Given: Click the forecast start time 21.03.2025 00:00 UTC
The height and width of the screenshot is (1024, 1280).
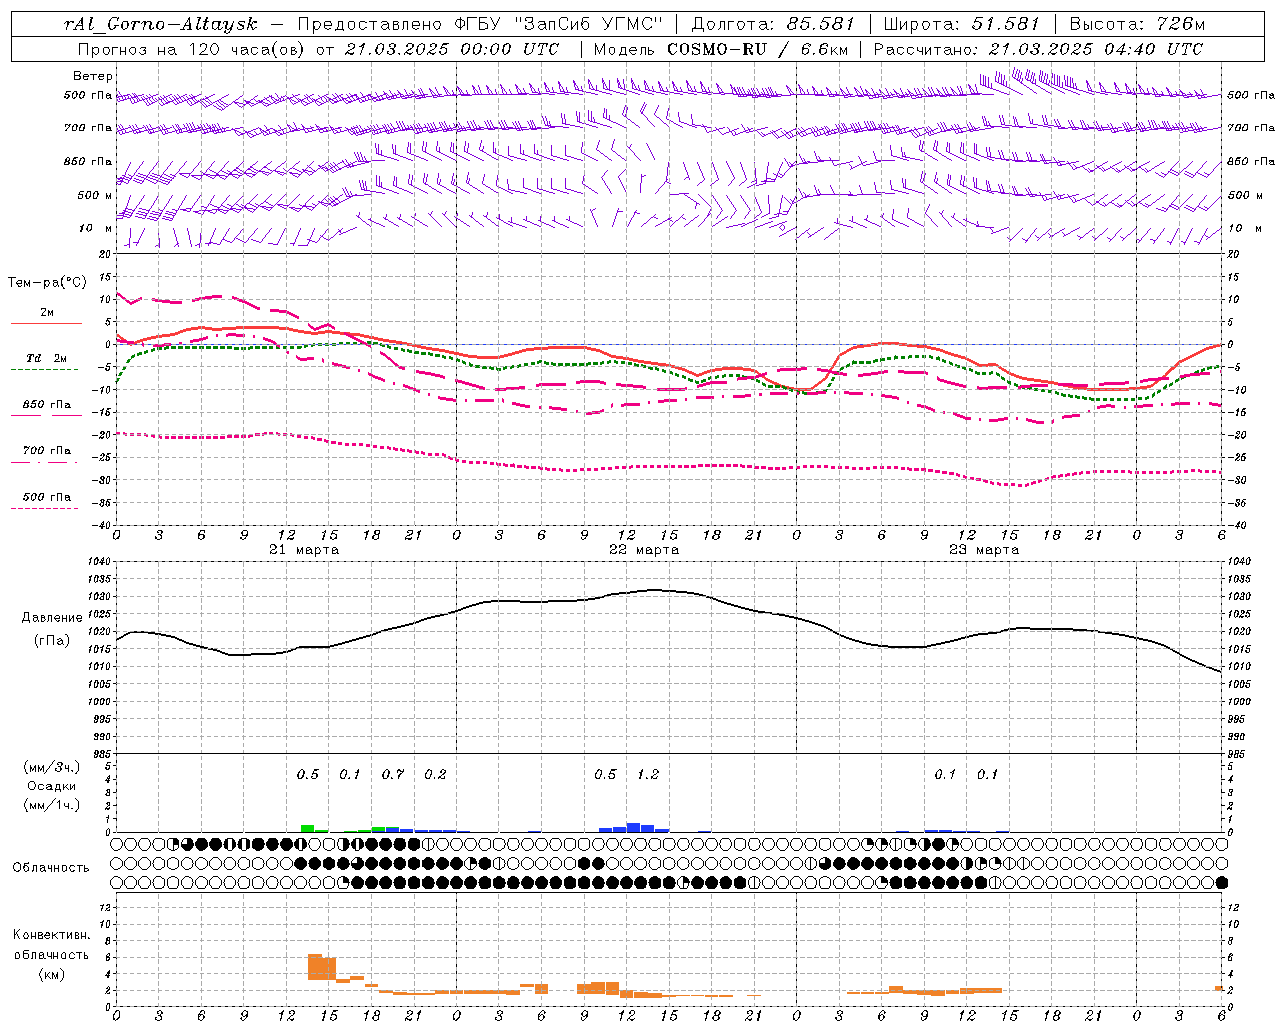Looking at the screenshot, I should pyautogui.click(x=452, y=49).
